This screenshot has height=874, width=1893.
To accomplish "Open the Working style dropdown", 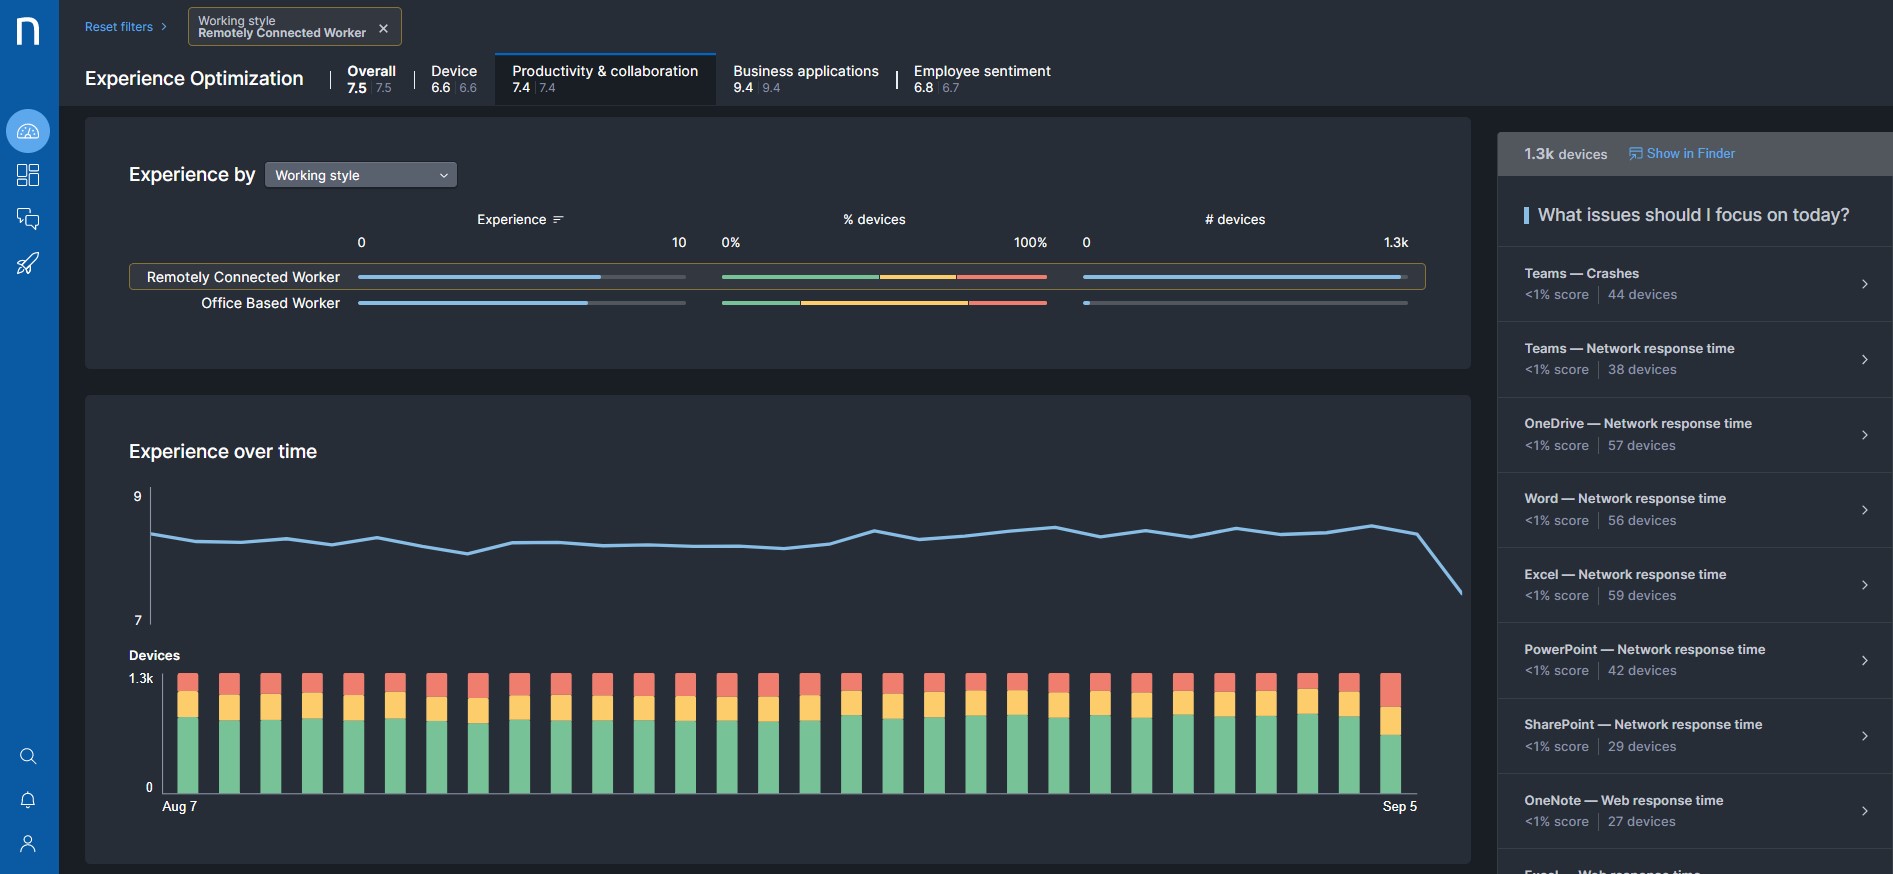I will point(360,175).
